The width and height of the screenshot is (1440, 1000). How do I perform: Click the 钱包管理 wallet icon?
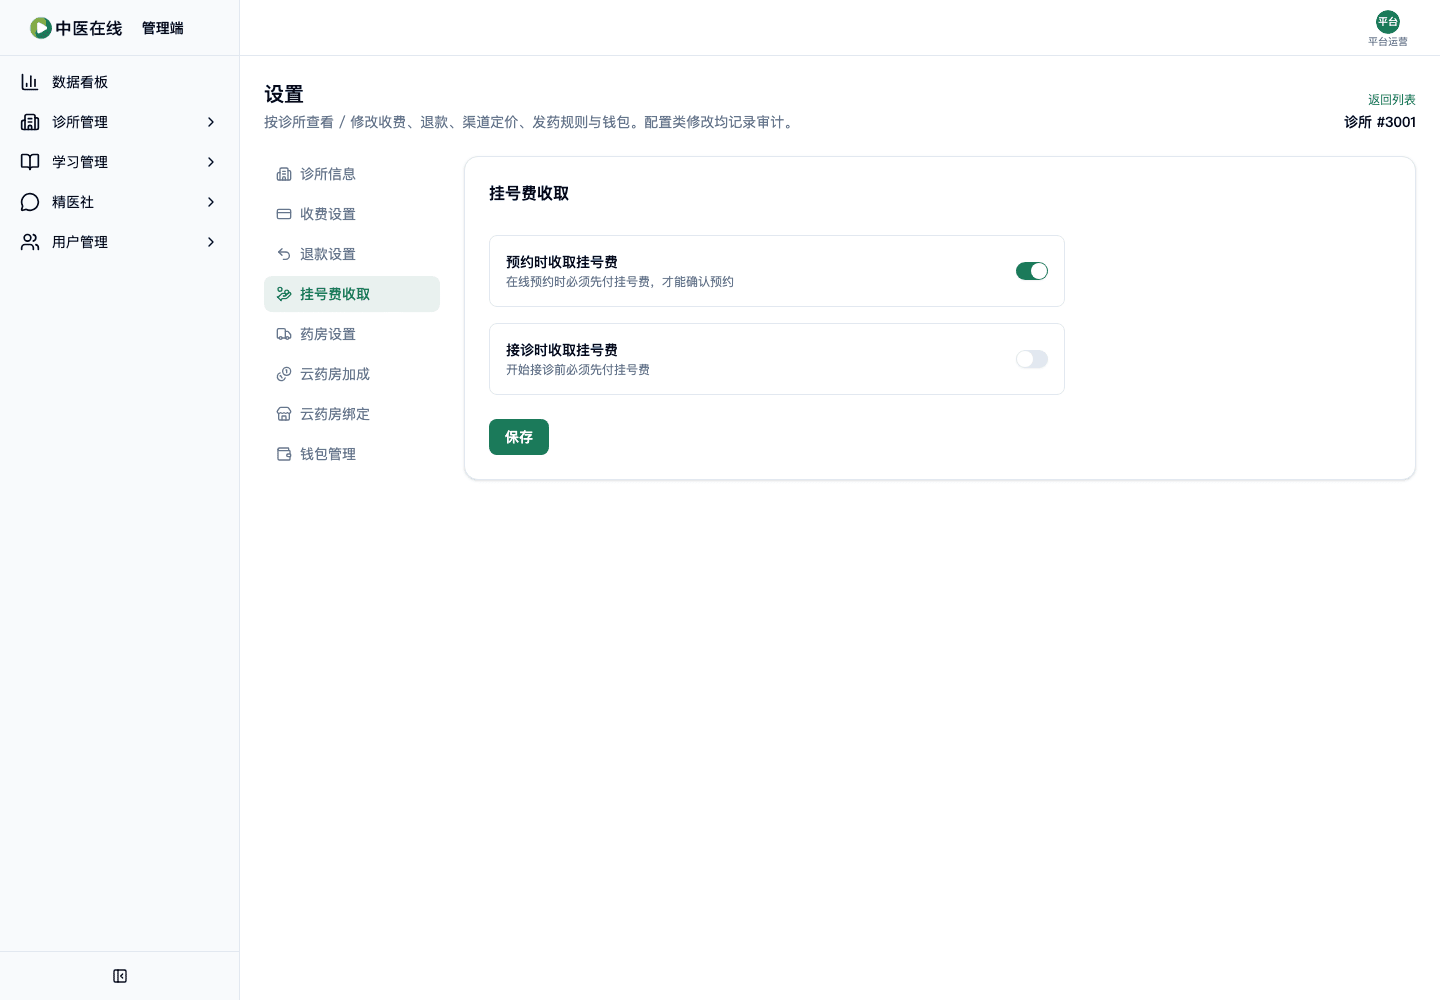click(x=284, y=454)
